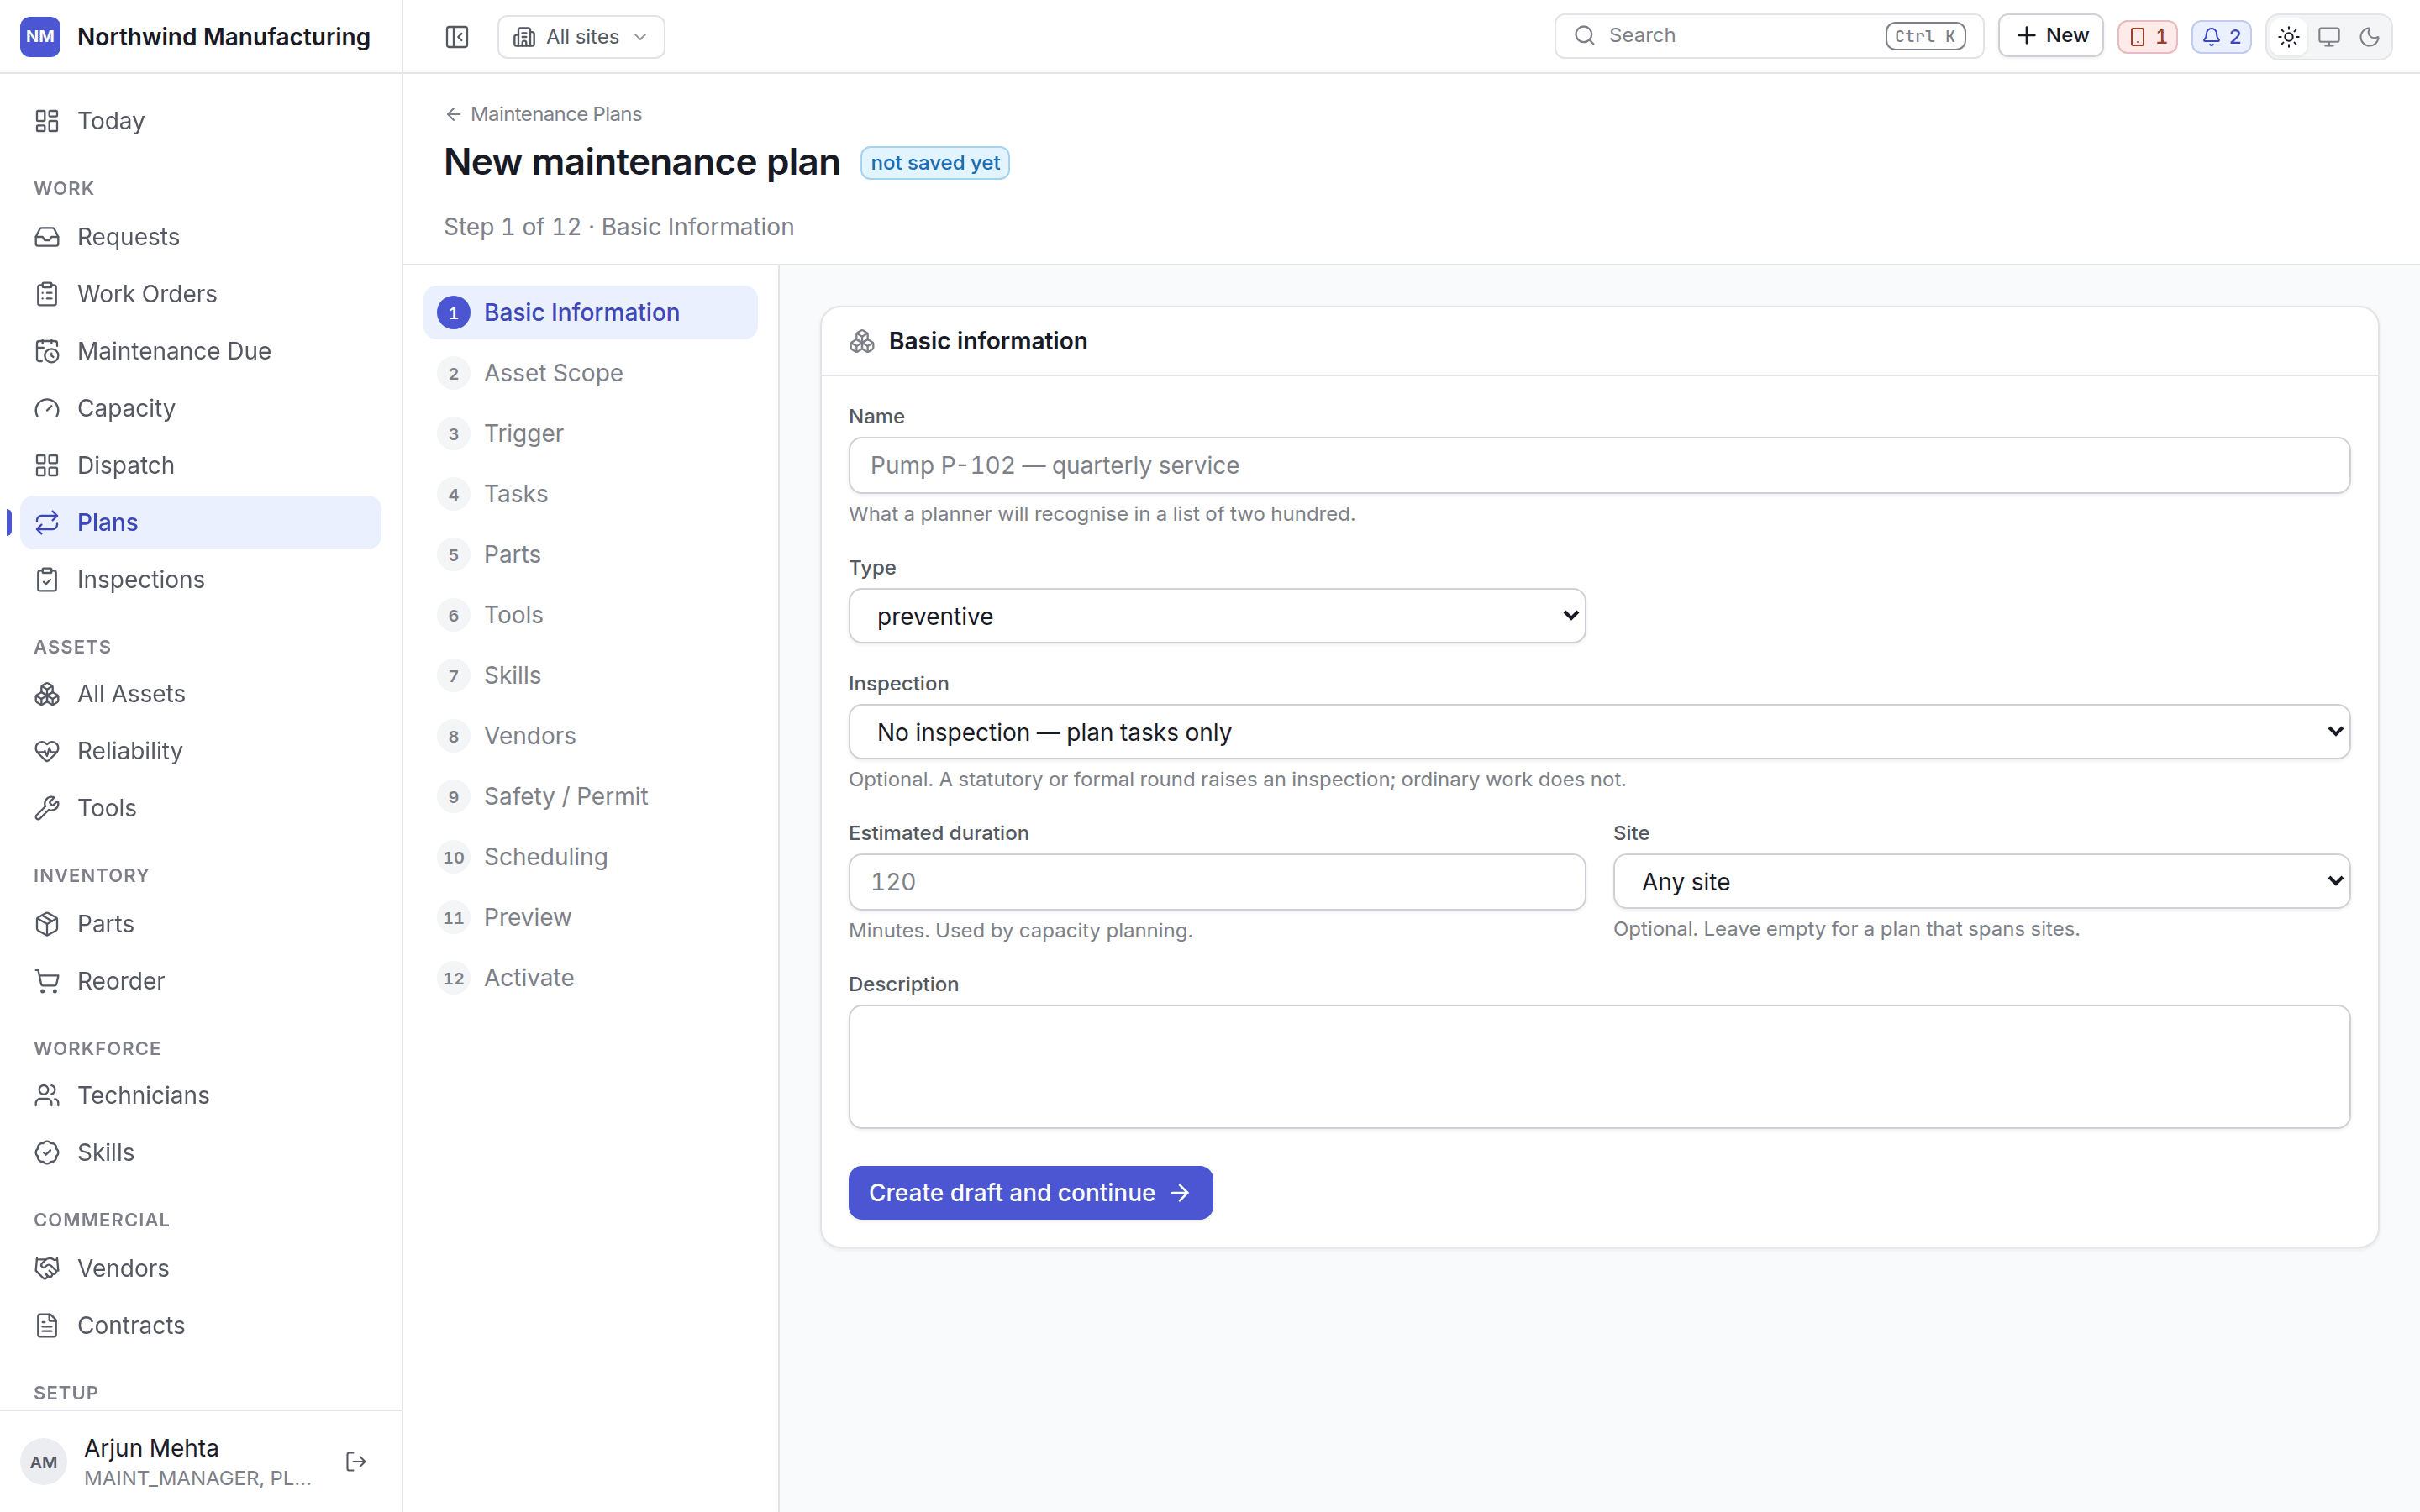Open Reliability in sidebar
2420x1512 pixels.
click(x=200, y=751)
